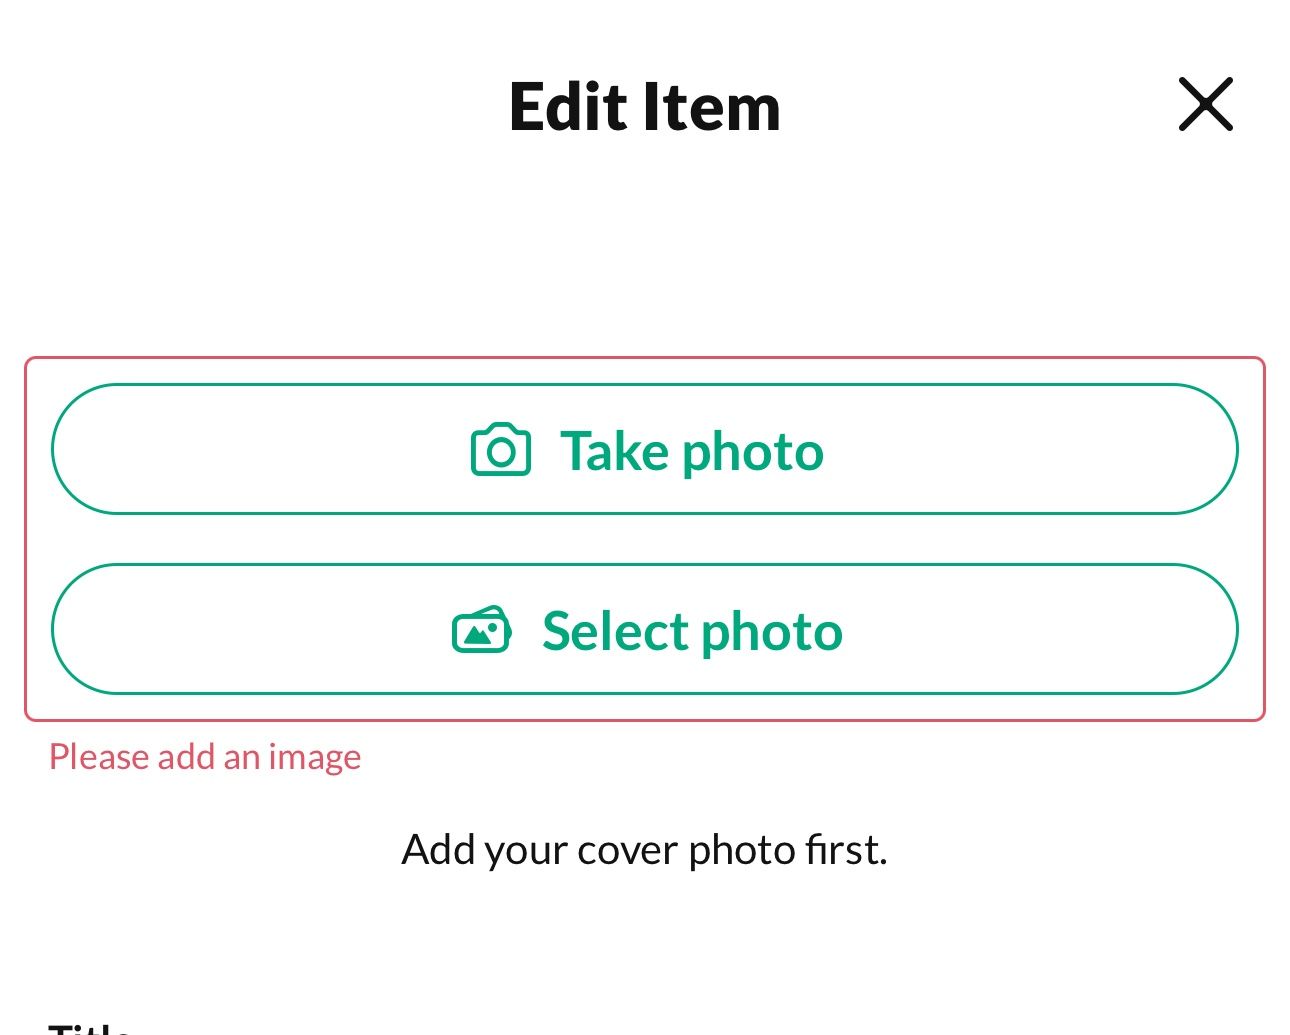Viewport: 1290px width, 1035px height.
Task: Close the Edit Item dialog
Action: click(1205, 104)
